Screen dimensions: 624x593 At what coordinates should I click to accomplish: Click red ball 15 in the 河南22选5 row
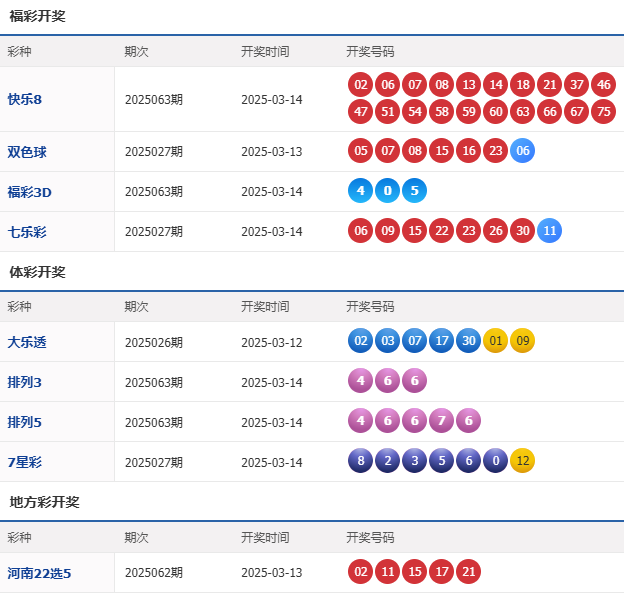[415, 572]
